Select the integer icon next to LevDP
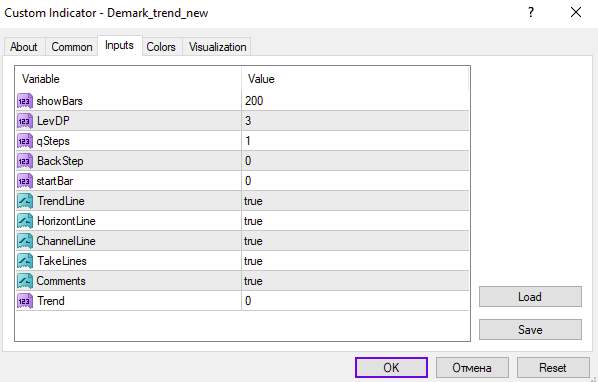The width and height of the screenshot is (598, 382). click(25, 121)
